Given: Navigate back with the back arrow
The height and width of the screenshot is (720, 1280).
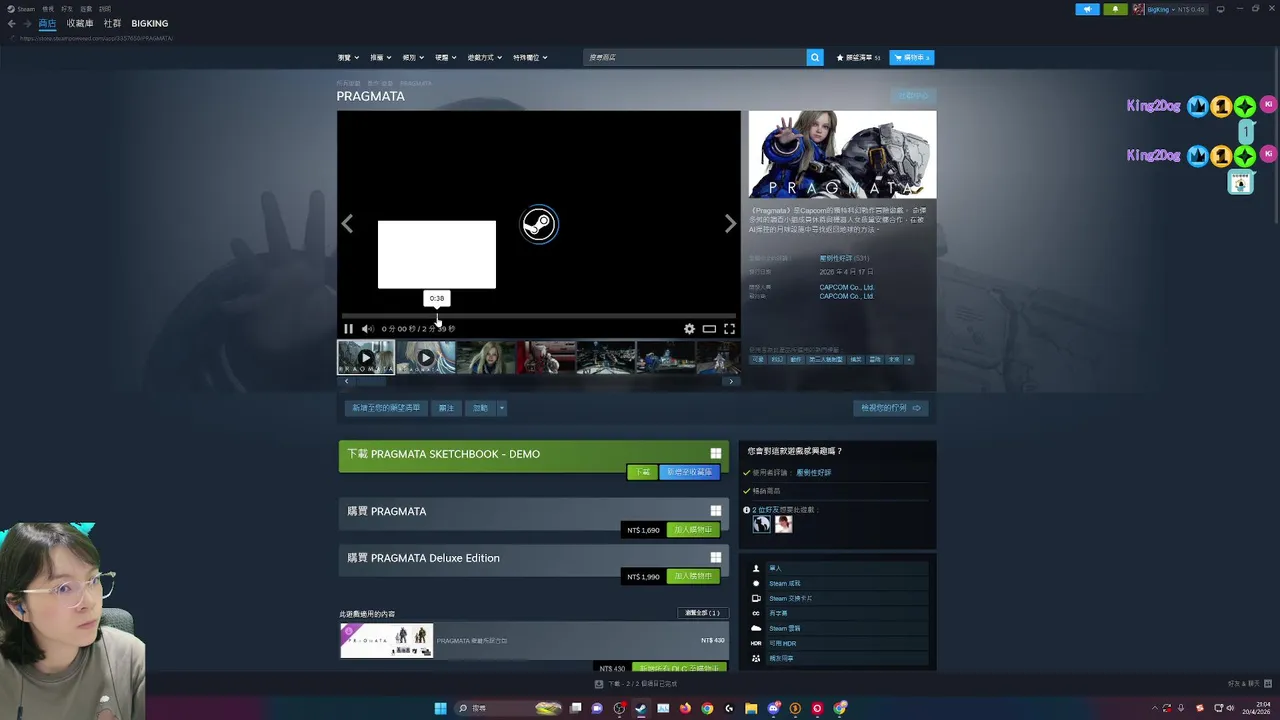Looking at the screenshot, I should coord(12,23).
